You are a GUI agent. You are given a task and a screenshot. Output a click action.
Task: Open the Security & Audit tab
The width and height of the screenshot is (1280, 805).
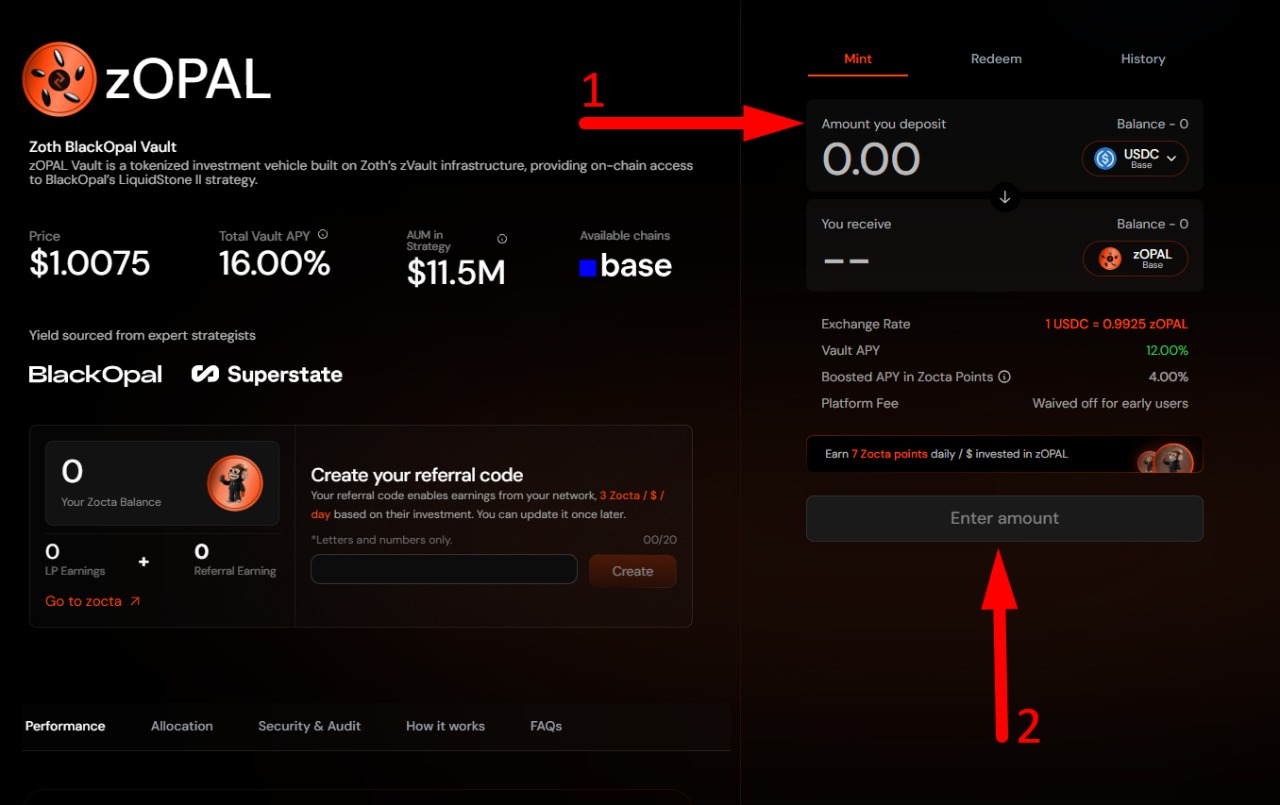pyautogui.click(x=309, y=726)
